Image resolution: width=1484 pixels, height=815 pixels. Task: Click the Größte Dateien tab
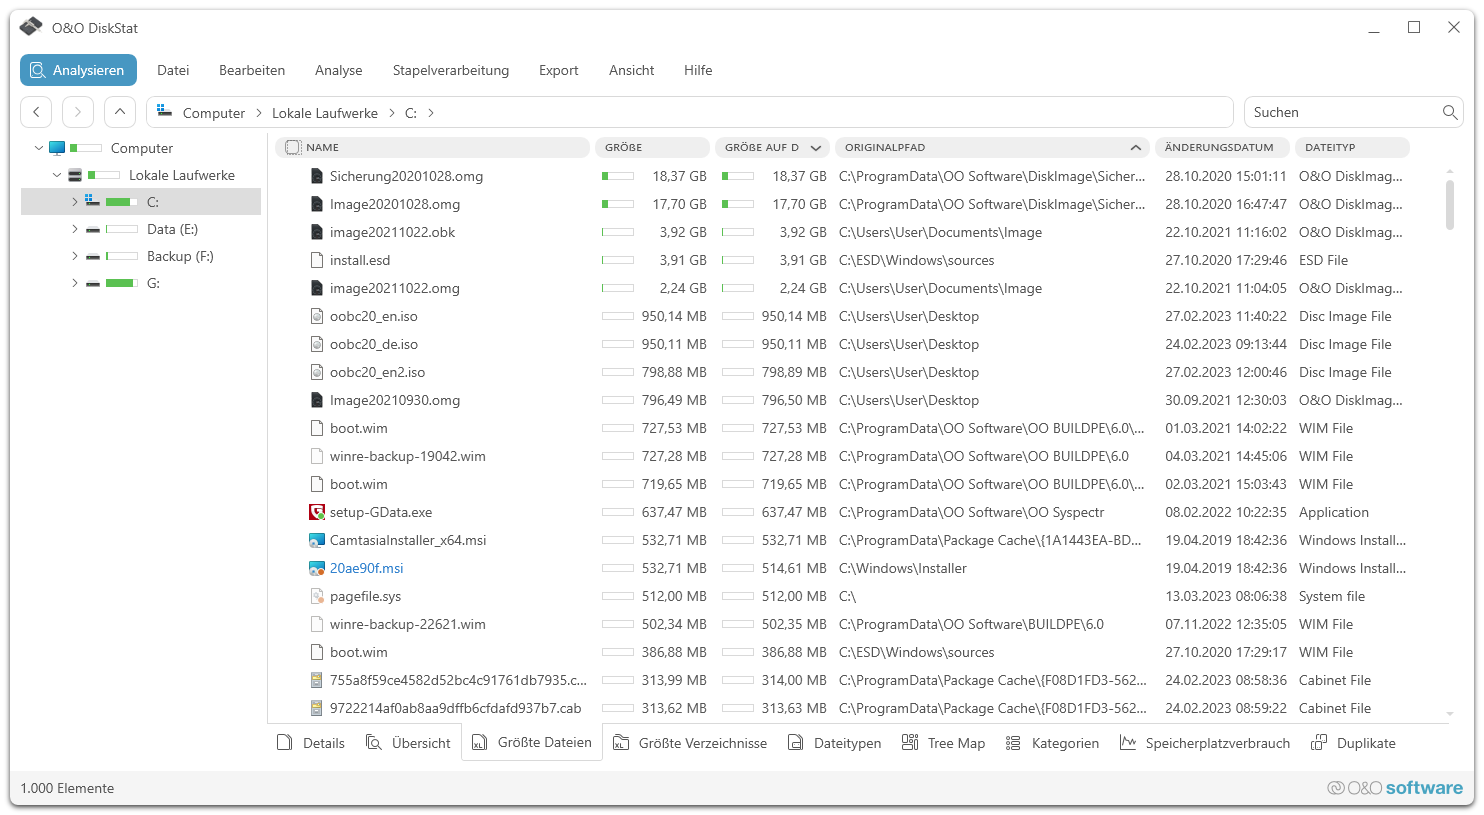pos(532,743)
